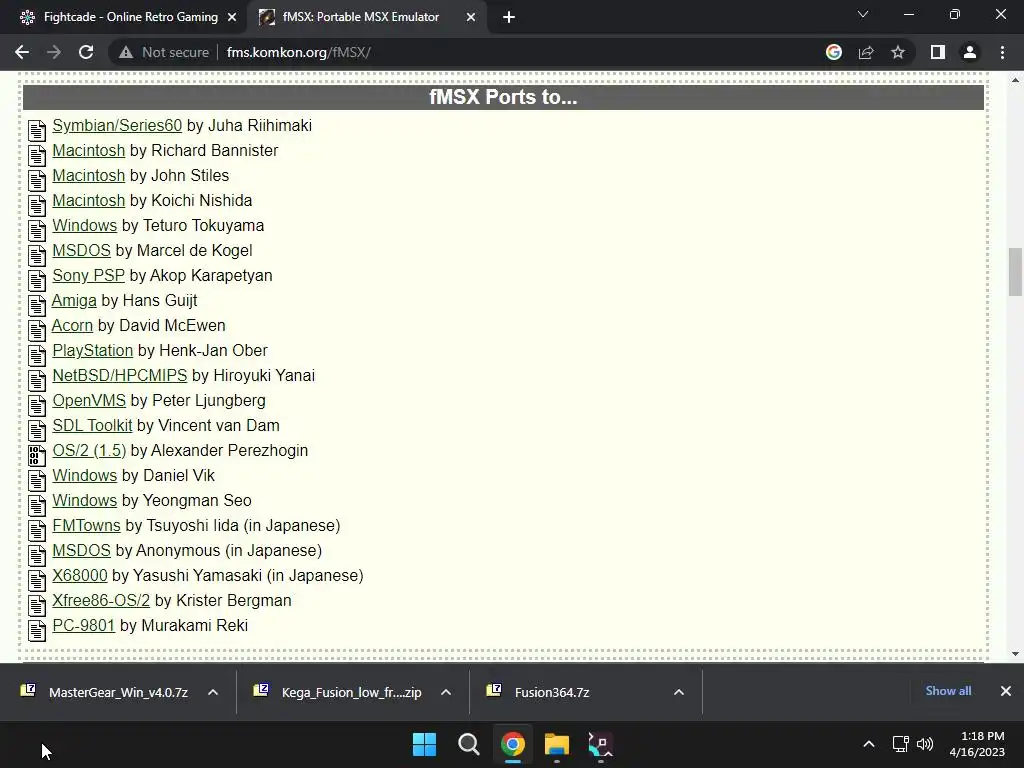Show the Not secure site info
This screenshot has width=1024, height=768.
[164, 52]
